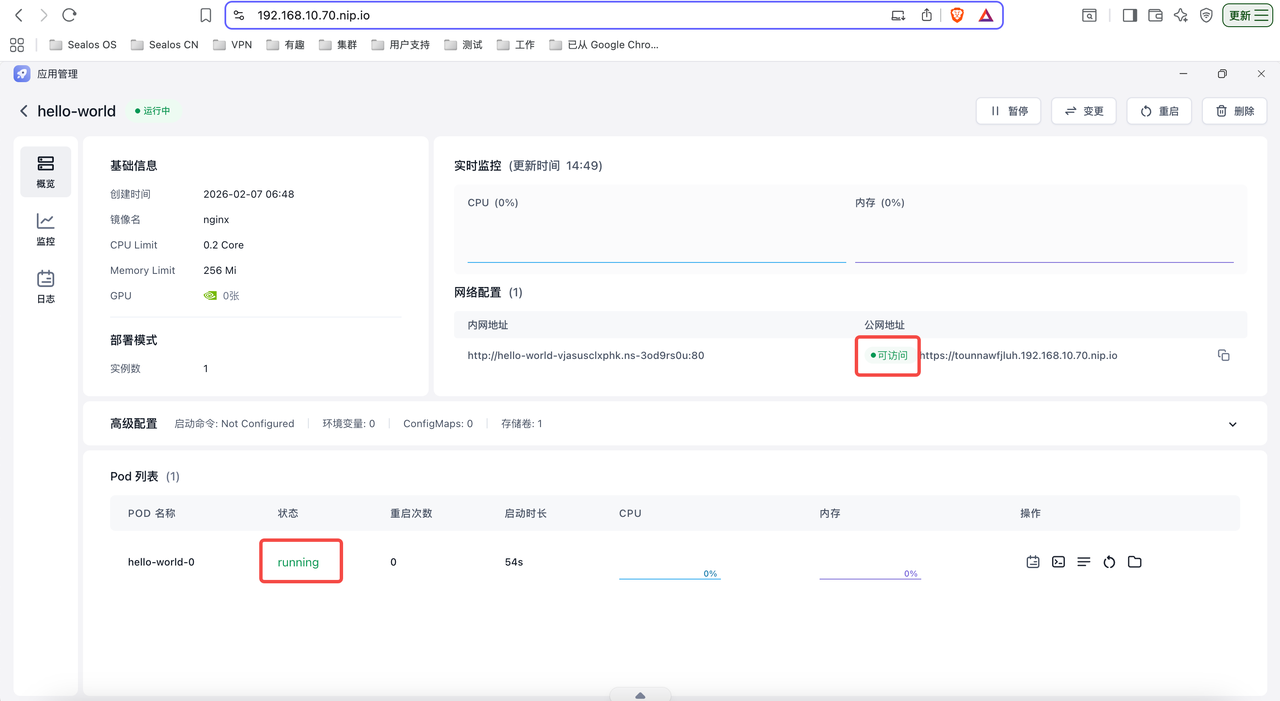Click the running status of hello-world-0
Viewport: 1280px width, 701px height.
click(298, 562)
